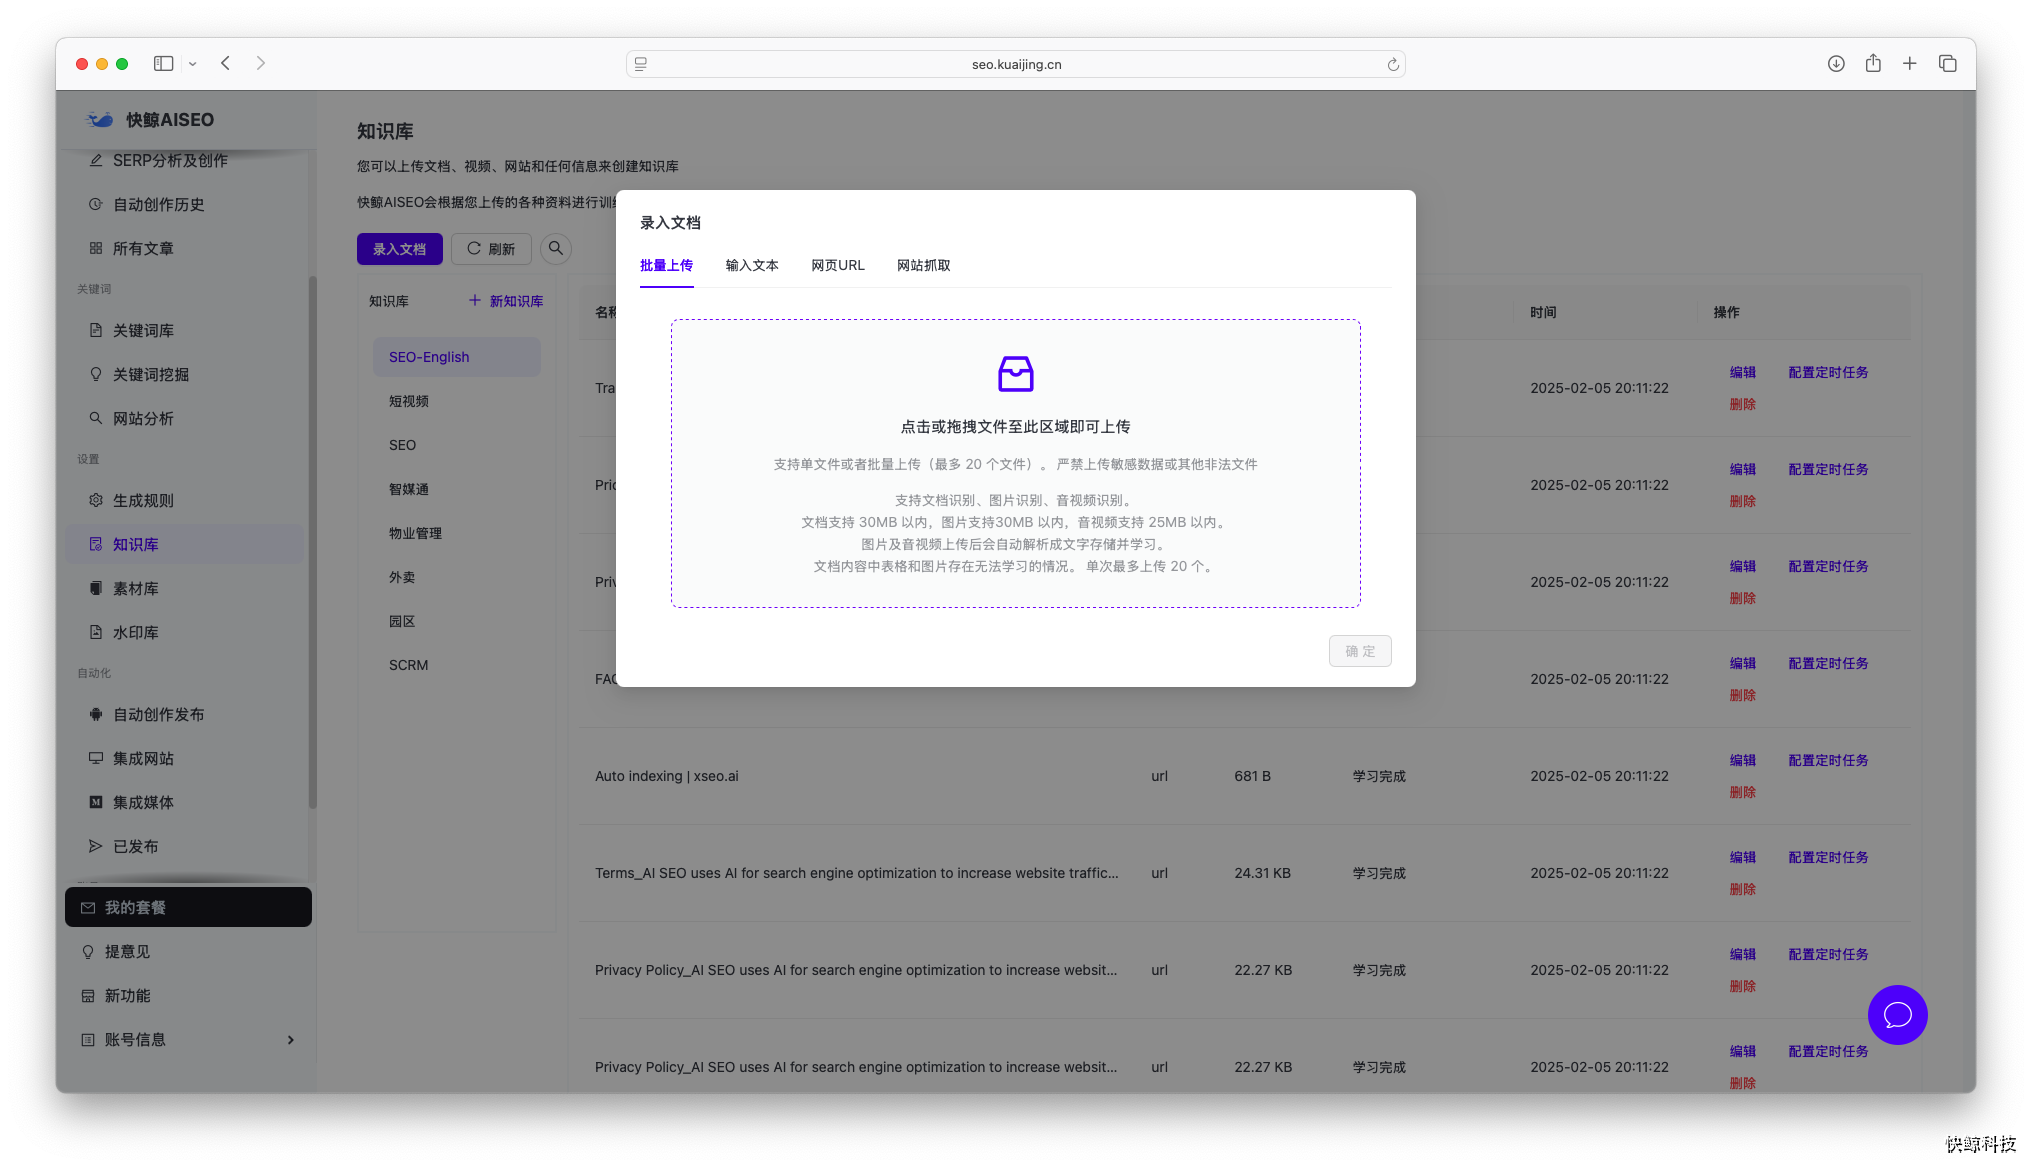2032x1167 pixels.
Task: Select the 外卖 knowledge base
Action: point(457,577)
